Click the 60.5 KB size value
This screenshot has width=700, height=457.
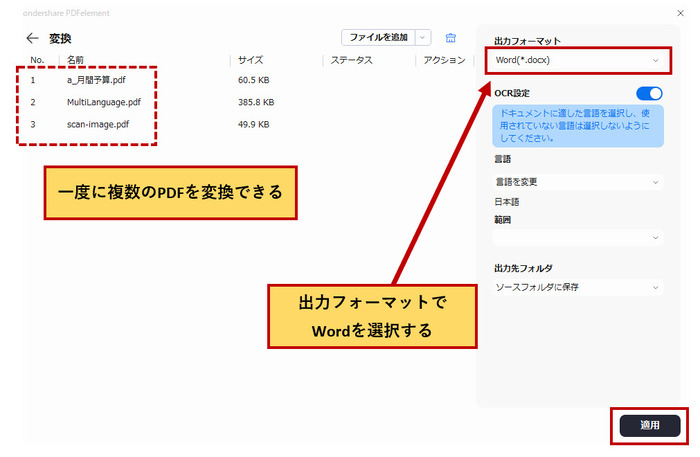tap(254, 80)
